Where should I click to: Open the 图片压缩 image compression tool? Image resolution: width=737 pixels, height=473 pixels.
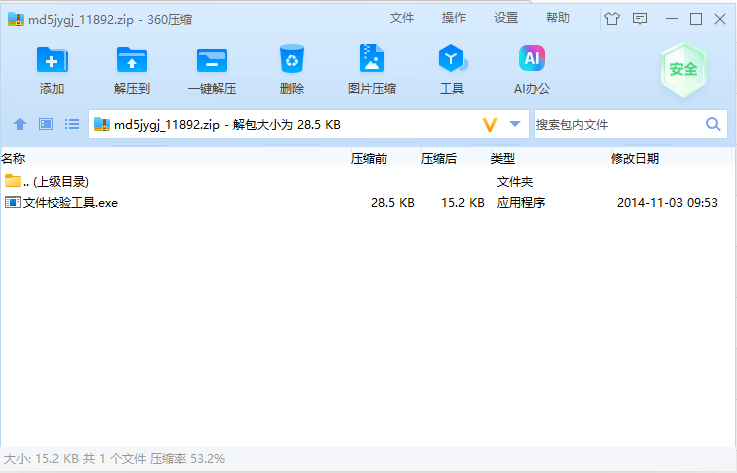pos(372,58)
